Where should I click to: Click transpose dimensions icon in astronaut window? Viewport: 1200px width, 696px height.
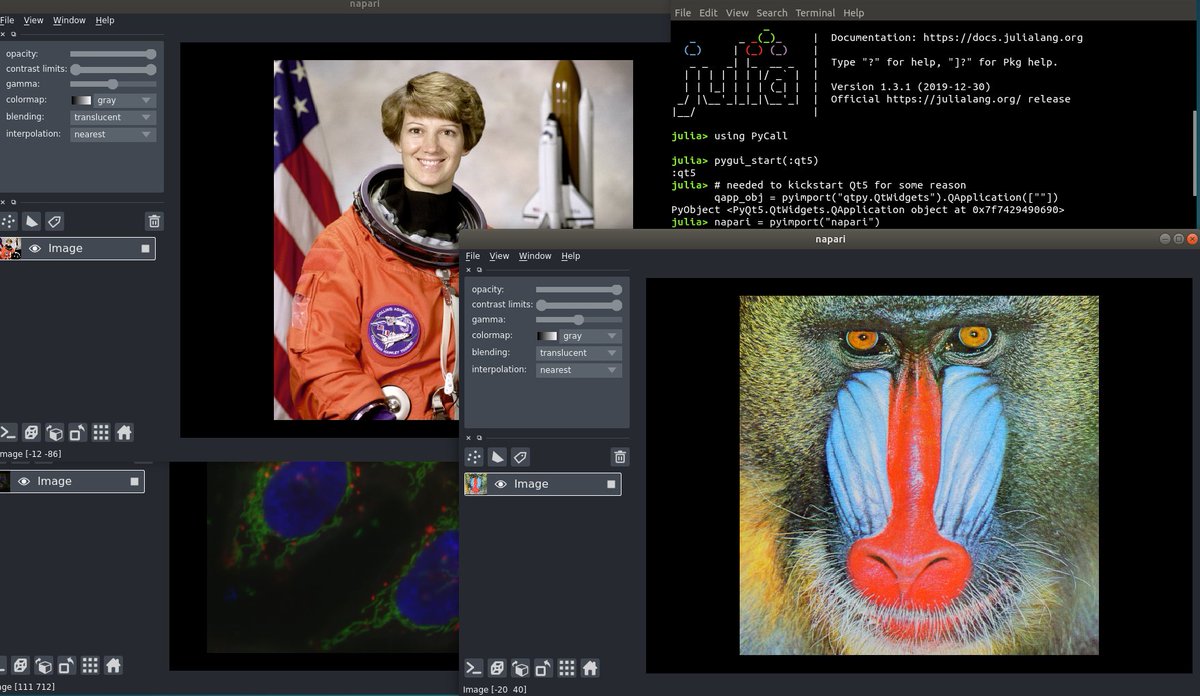pyautogui.click(x=77, y=433)
